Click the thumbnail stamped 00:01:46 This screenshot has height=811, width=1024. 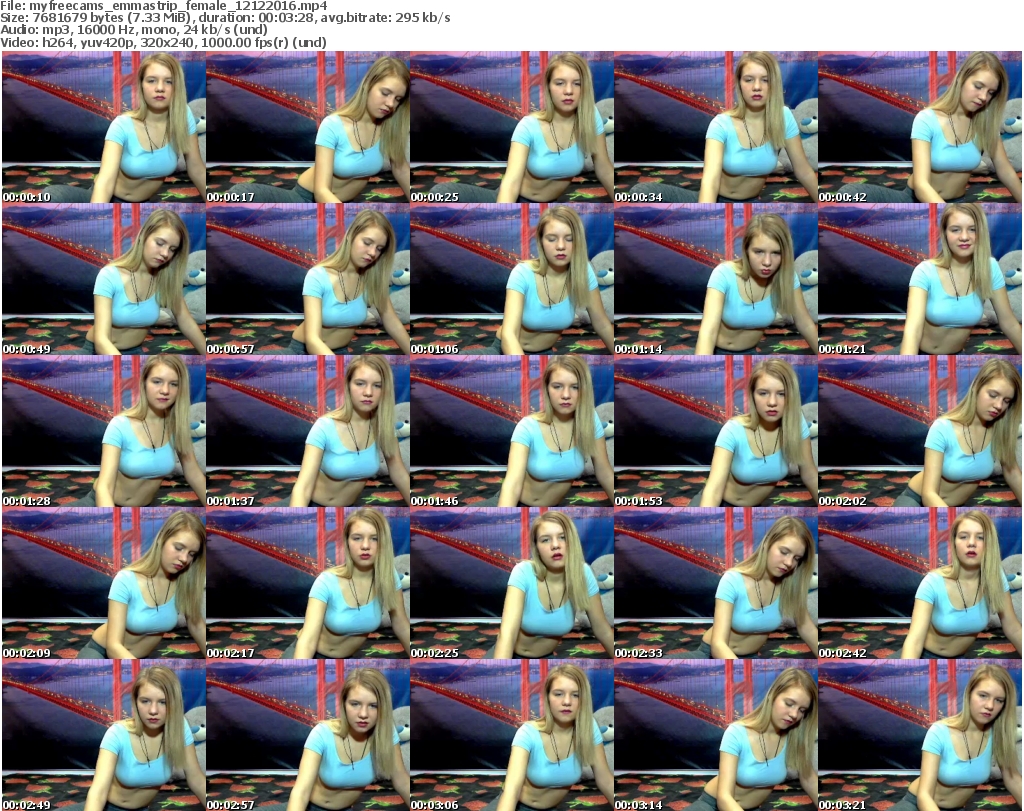[x=511, y=432]
